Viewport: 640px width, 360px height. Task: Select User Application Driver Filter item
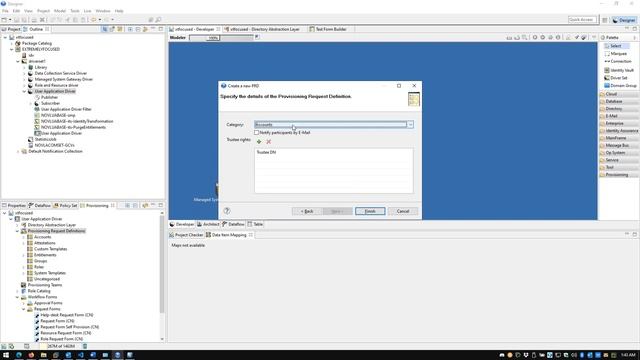[66, 109]
